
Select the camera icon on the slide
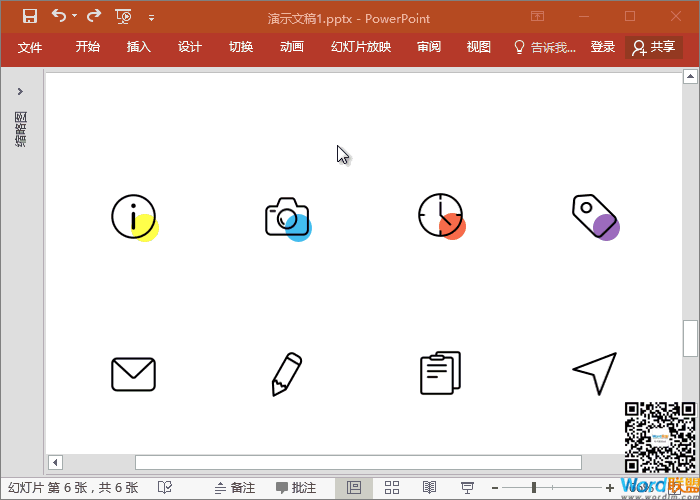point(287,218)
